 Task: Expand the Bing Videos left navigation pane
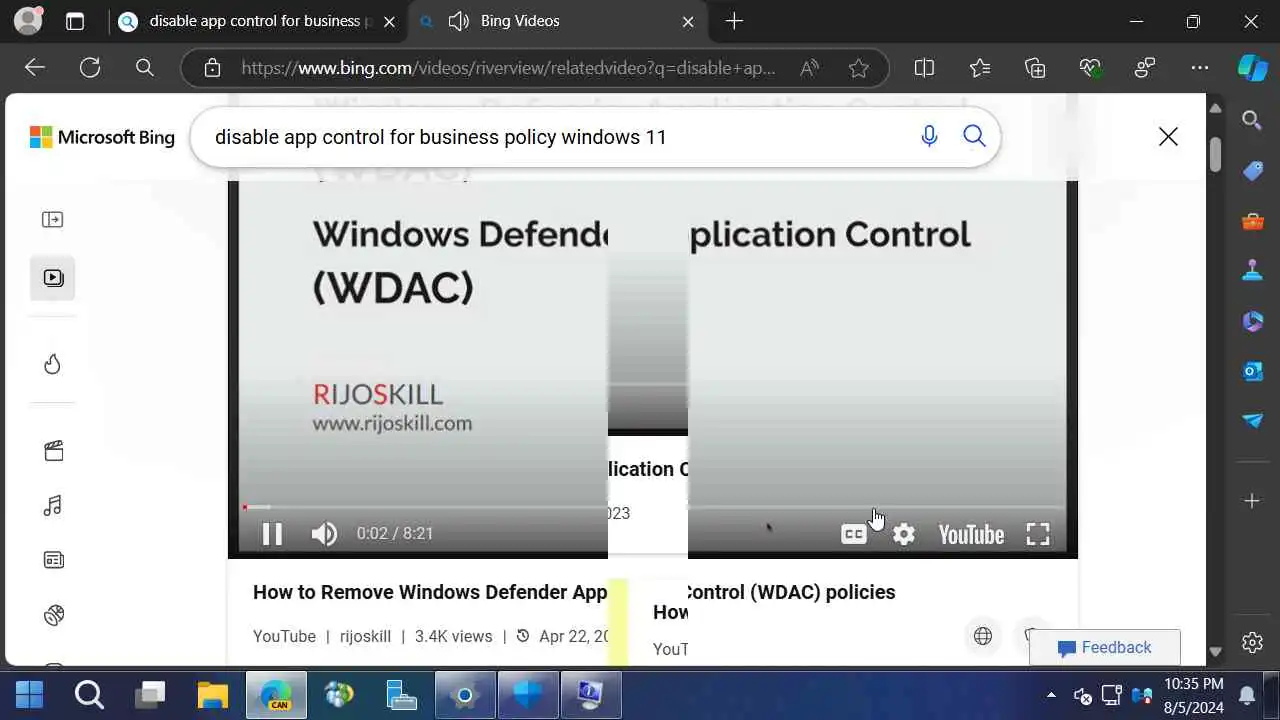point(53,220)
